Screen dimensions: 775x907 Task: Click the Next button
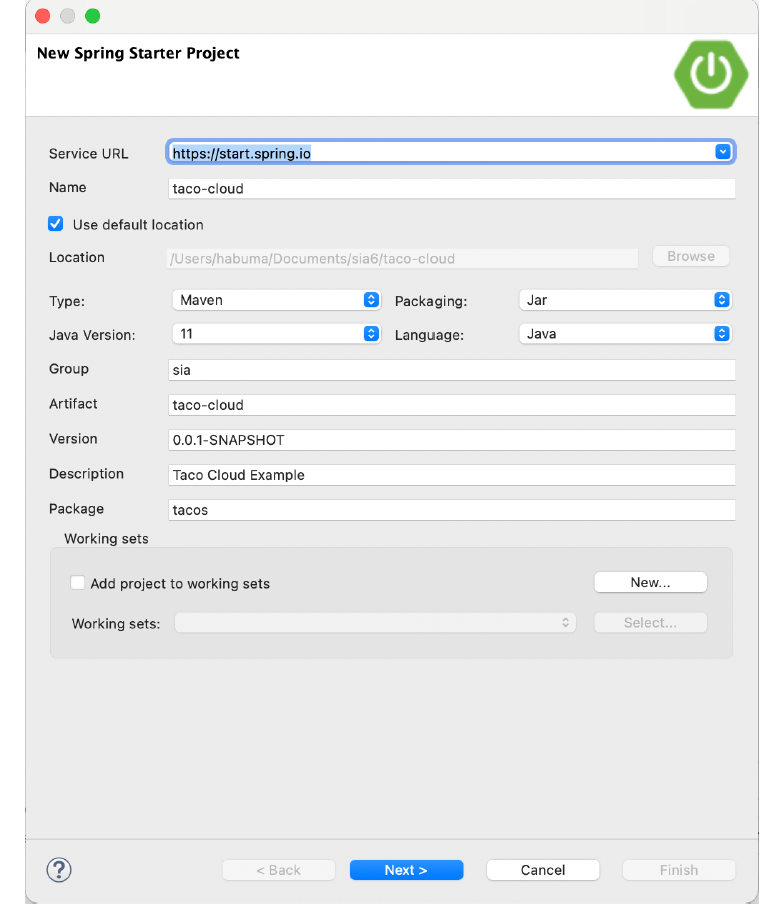click(x=406, y=869)
